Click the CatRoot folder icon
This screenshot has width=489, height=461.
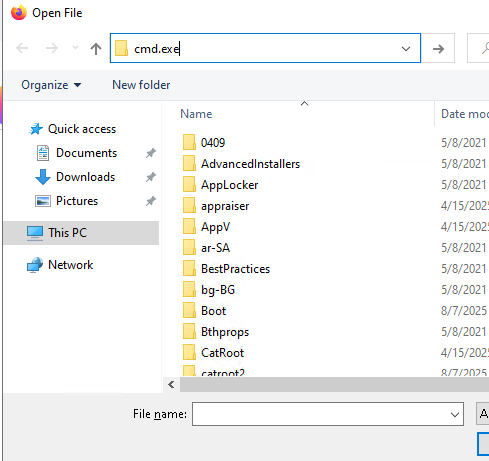pyautogui.click(x=189, y=353)
